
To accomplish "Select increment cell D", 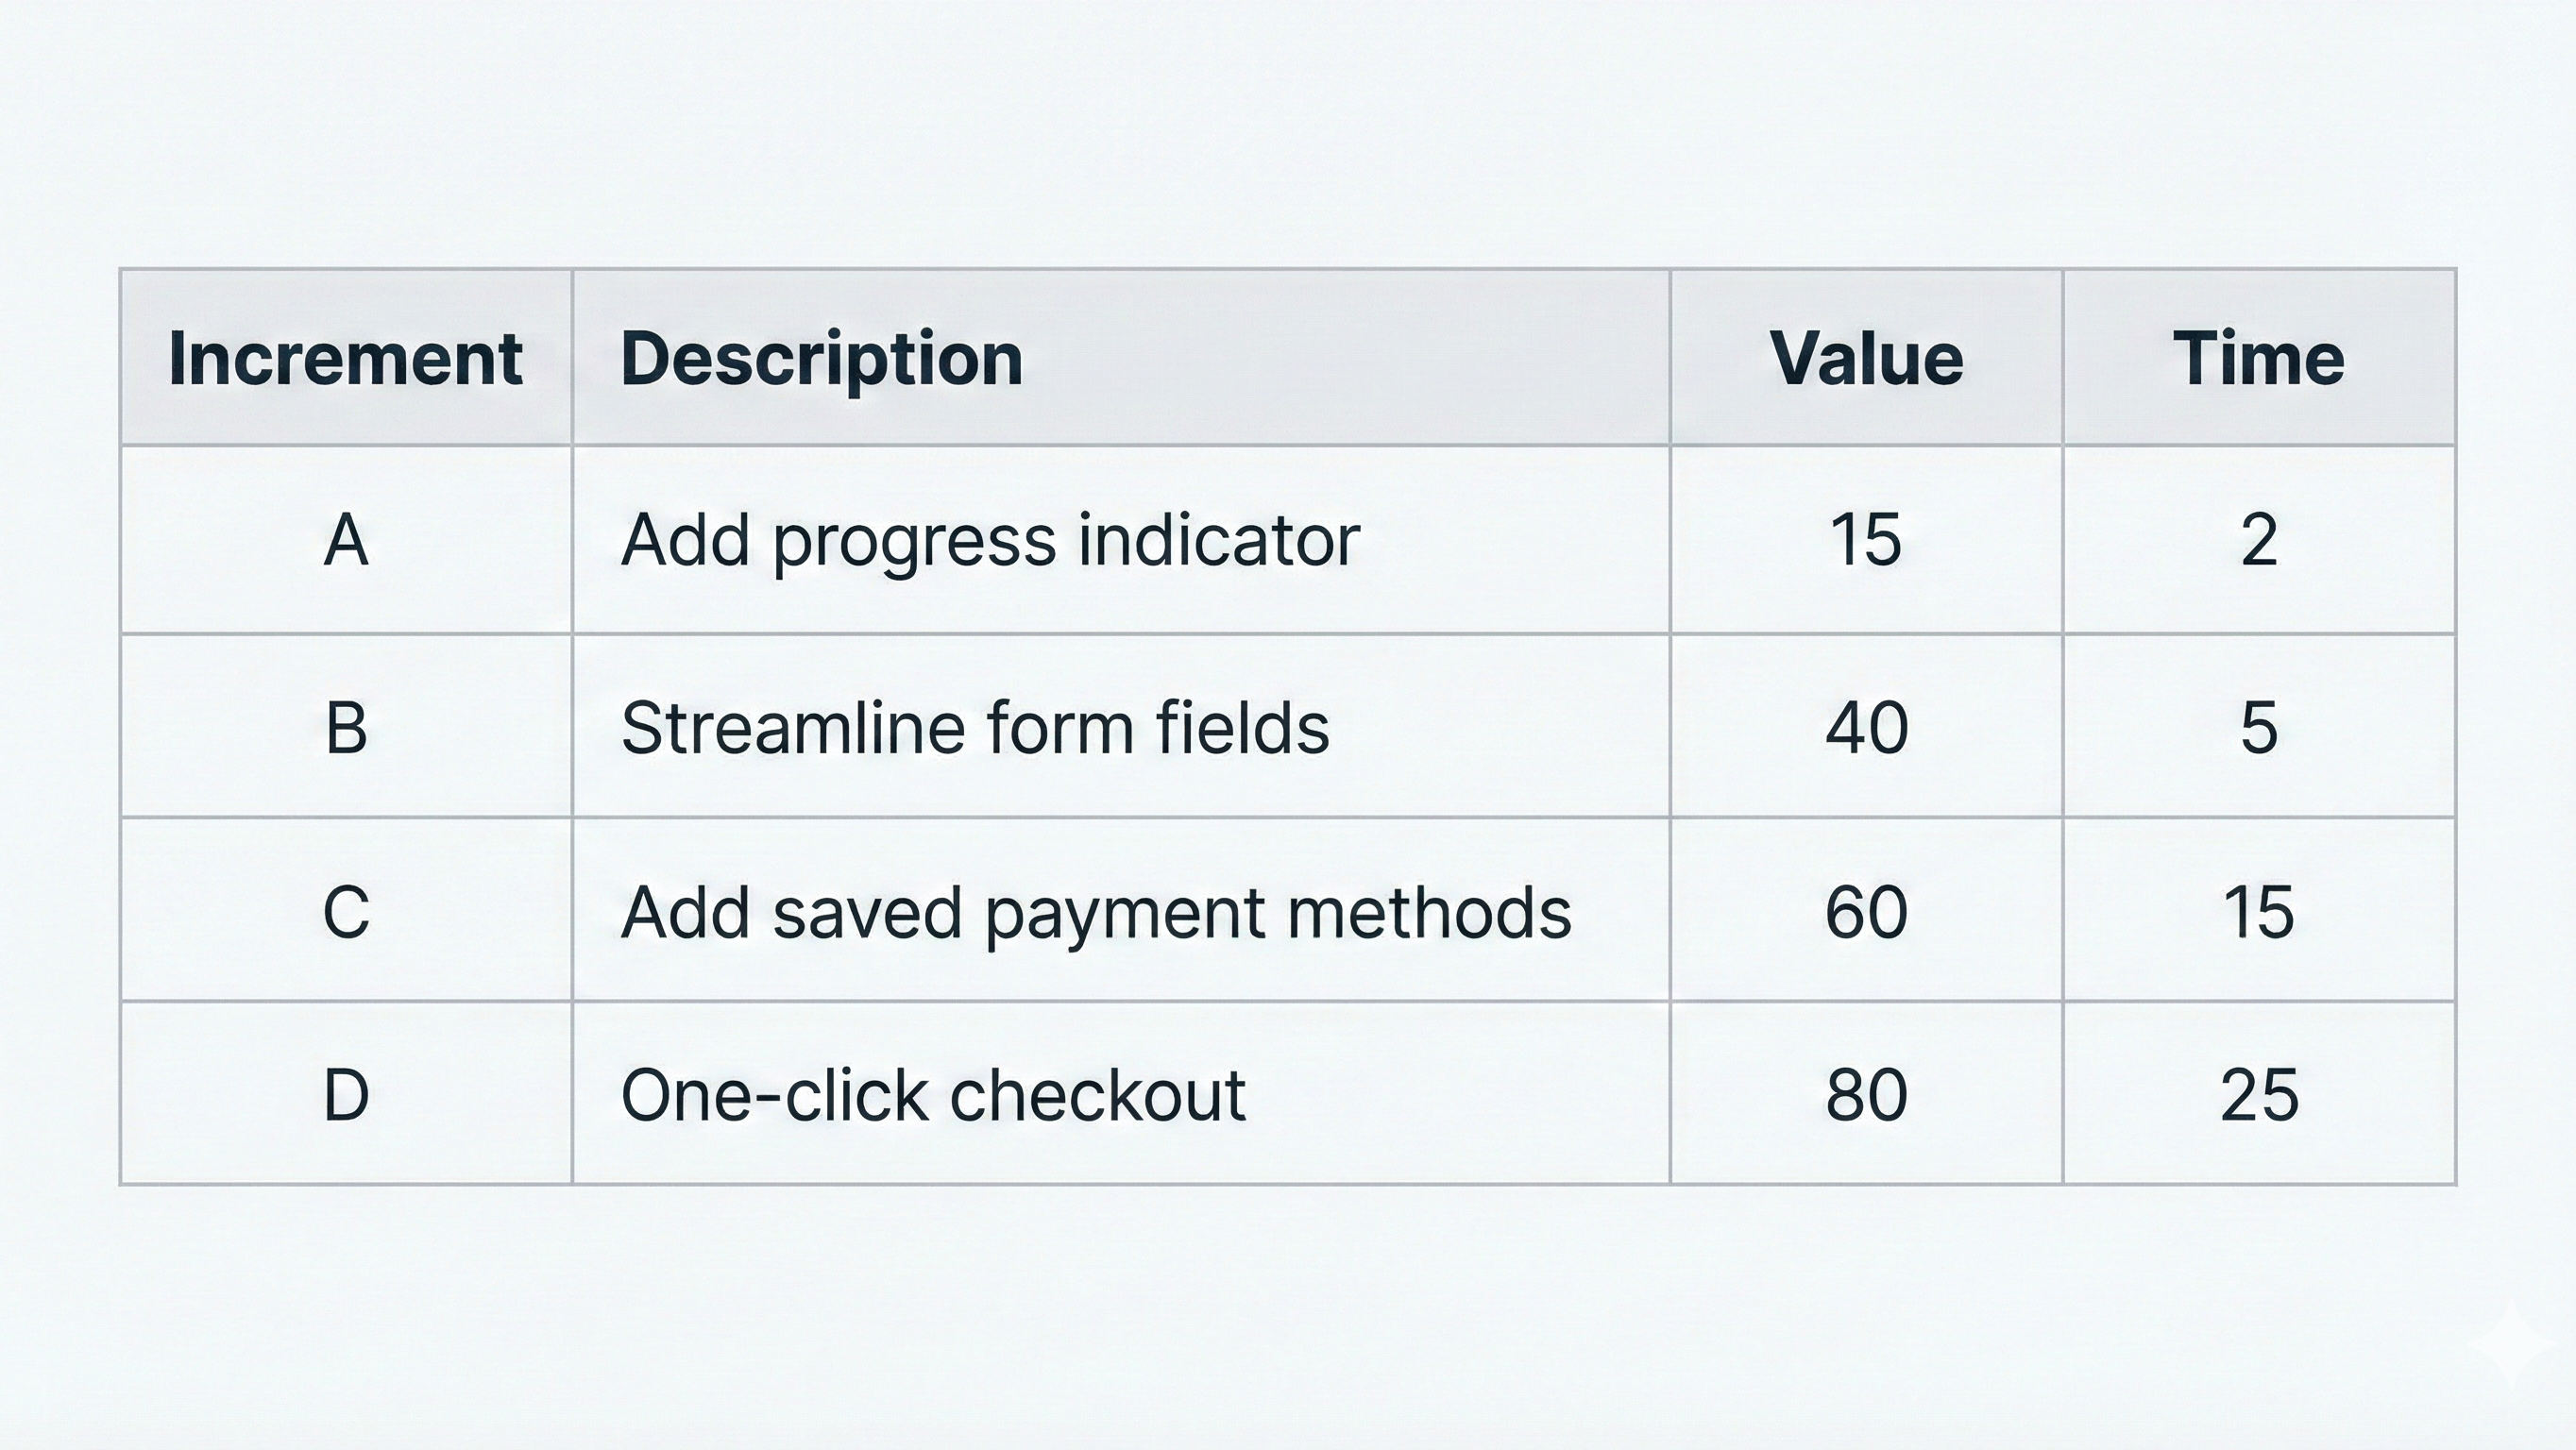I will (x=346, y=1095).
